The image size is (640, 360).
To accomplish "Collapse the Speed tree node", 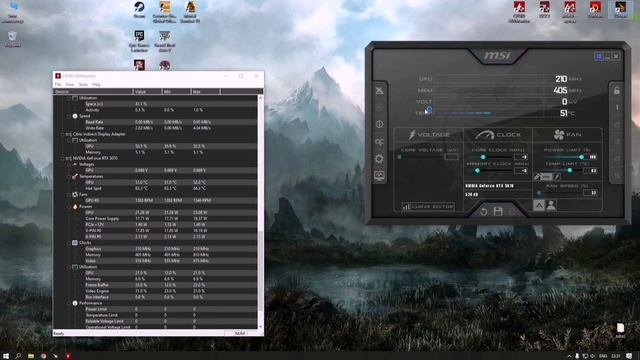I will (x=69, y=116).
